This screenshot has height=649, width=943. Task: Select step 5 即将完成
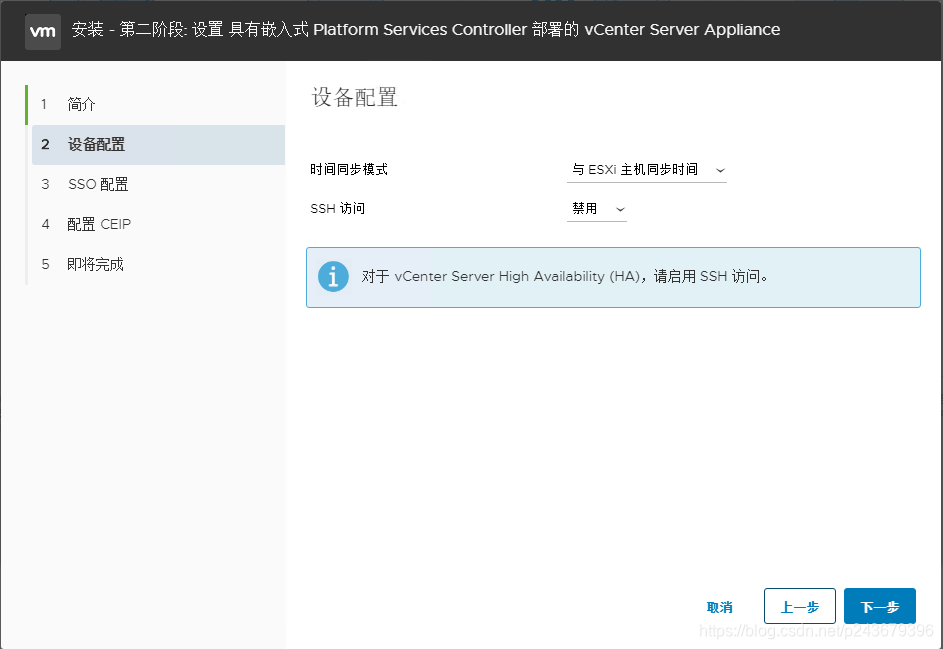(158, 264)
